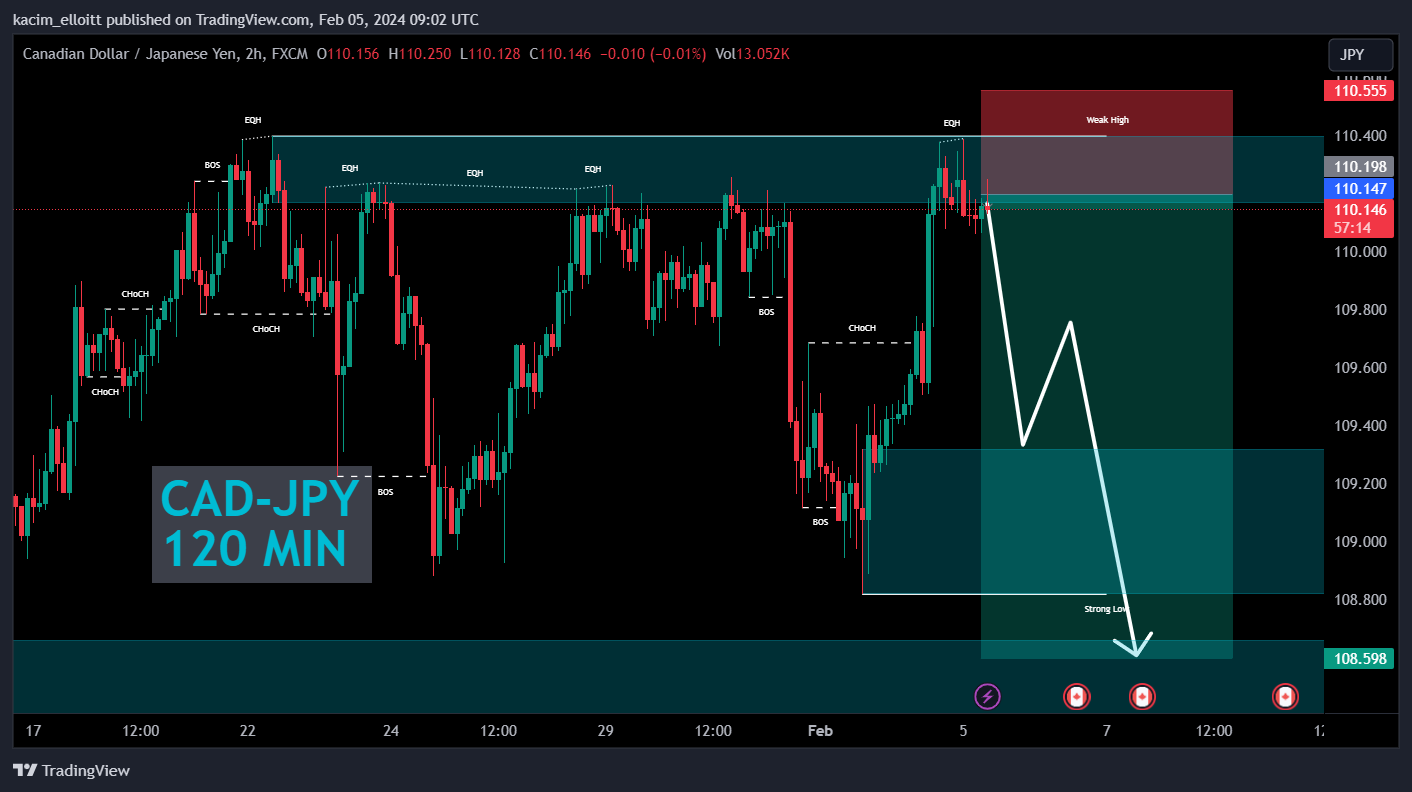This screenshot has width=1412, height=792.
Task: Click the 57:14 candle countdown timer
Action: click(x=1352, y=228)
